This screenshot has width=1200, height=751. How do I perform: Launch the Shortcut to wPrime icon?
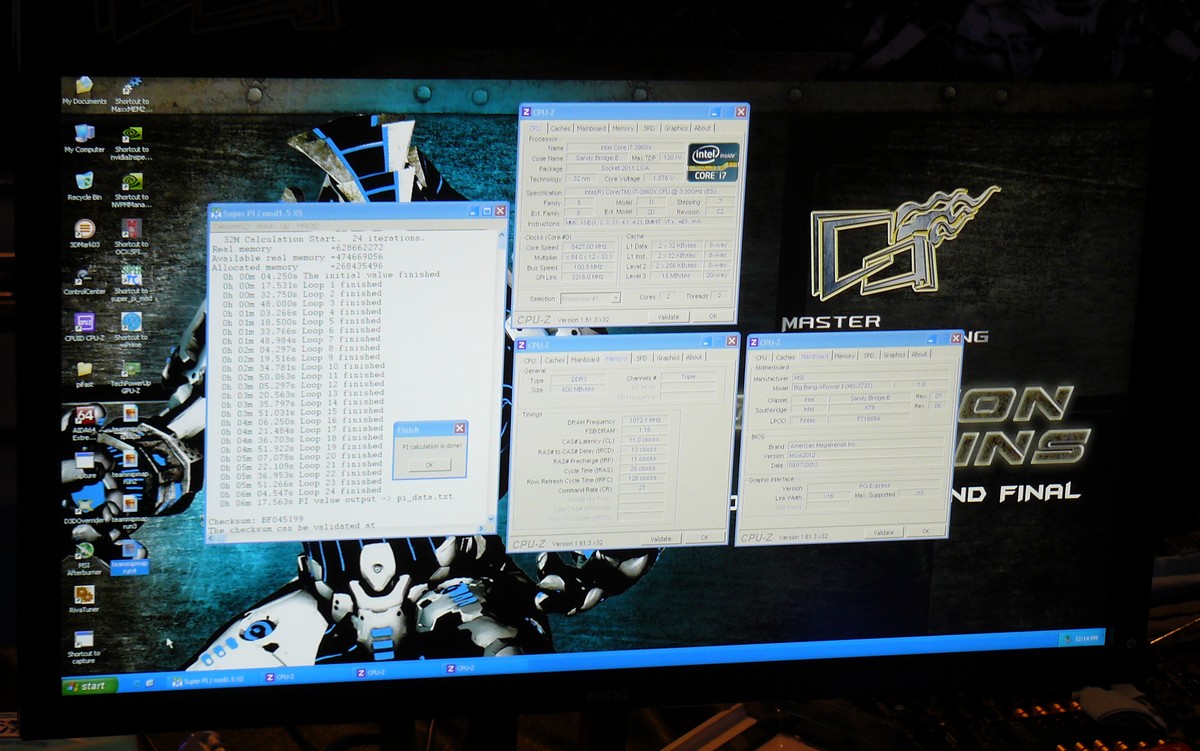pyautogui.click(x=131, y=331)
